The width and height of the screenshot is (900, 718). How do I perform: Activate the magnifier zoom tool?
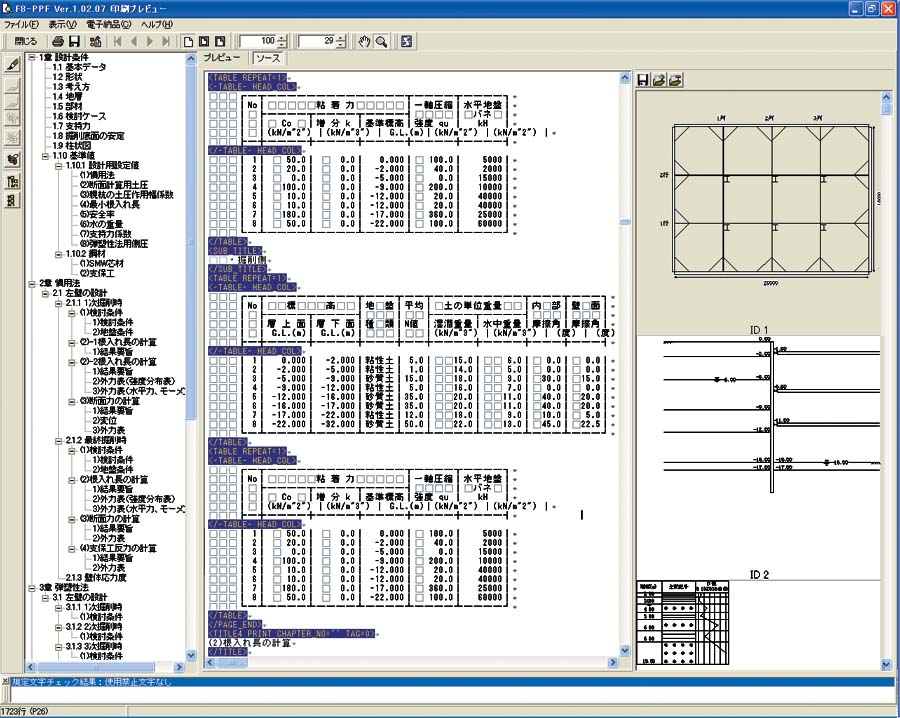pos(381,41)
